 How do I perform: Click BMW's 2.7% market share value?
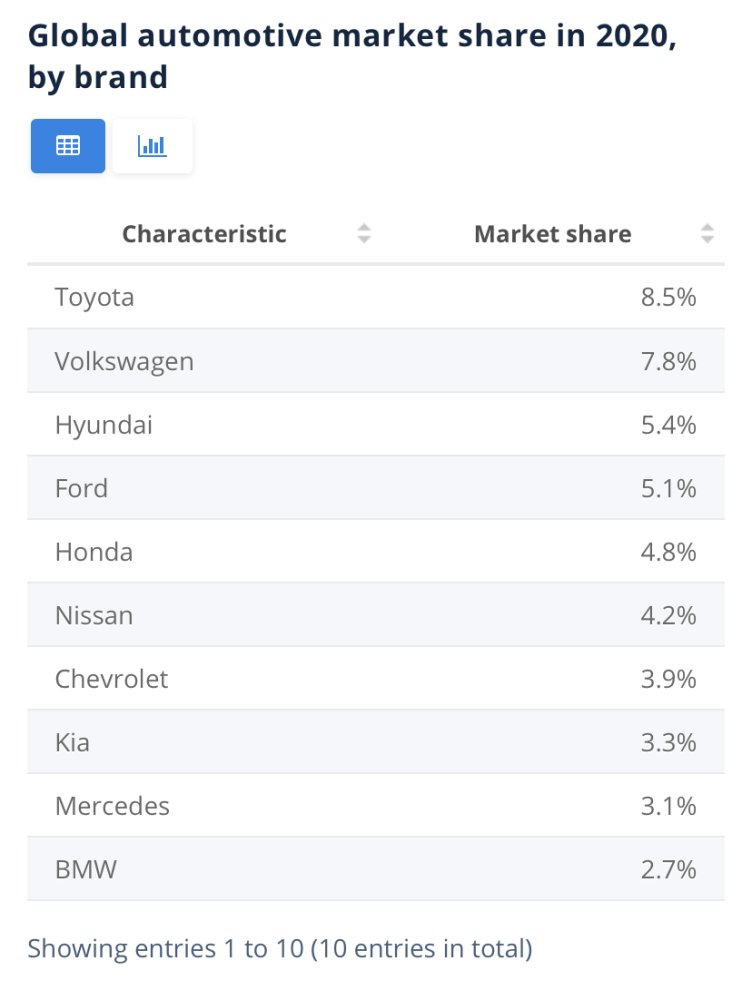(x=668, y=870)
